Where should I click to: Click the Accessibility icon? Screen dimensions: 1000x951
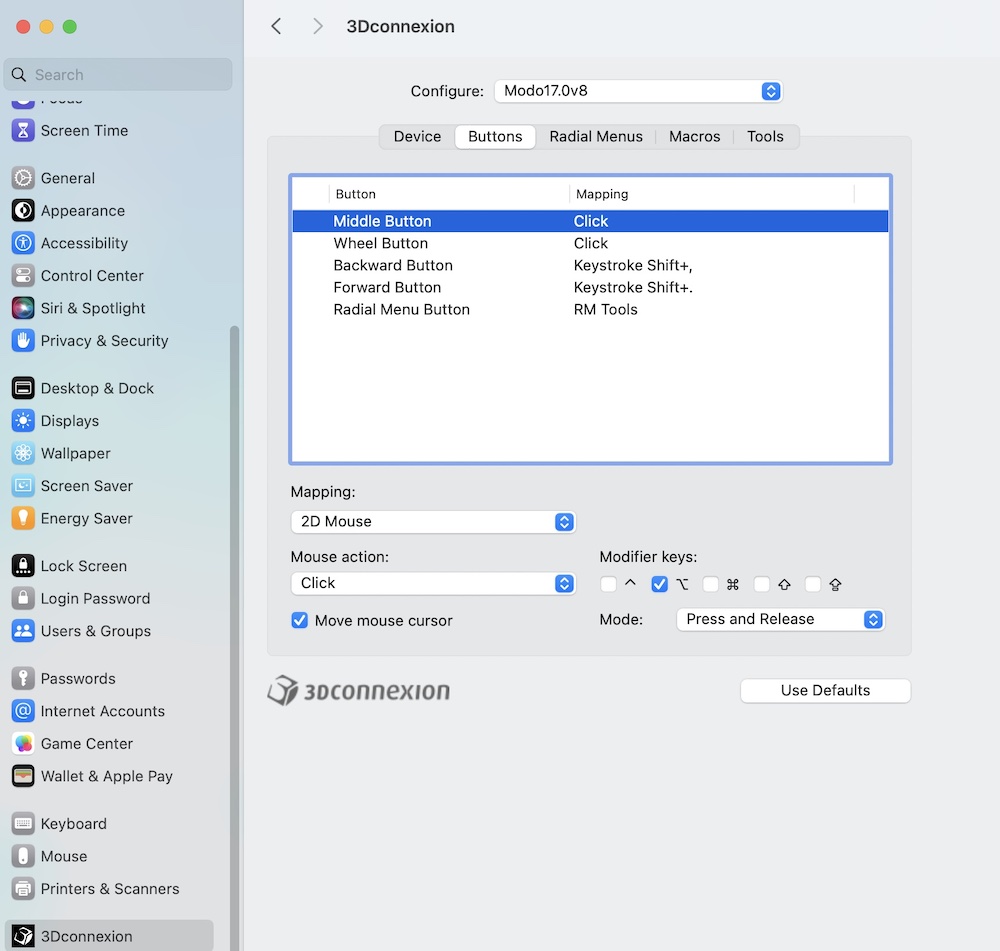tap(23, 243)
